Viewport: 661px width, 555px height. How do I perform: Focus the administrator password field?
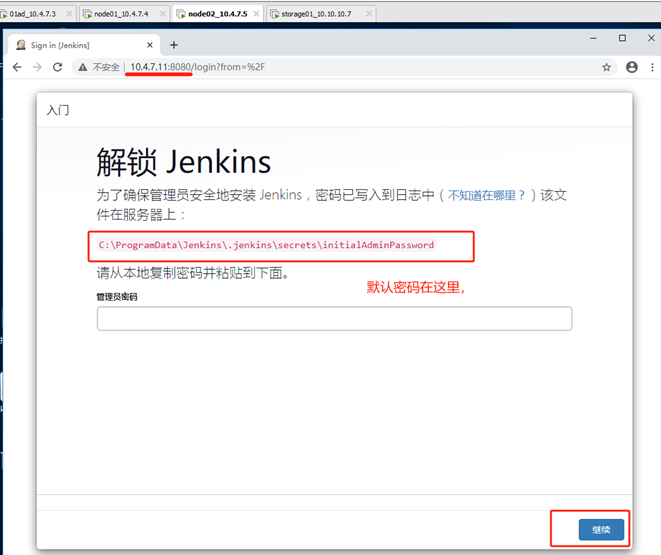(334, 319)
